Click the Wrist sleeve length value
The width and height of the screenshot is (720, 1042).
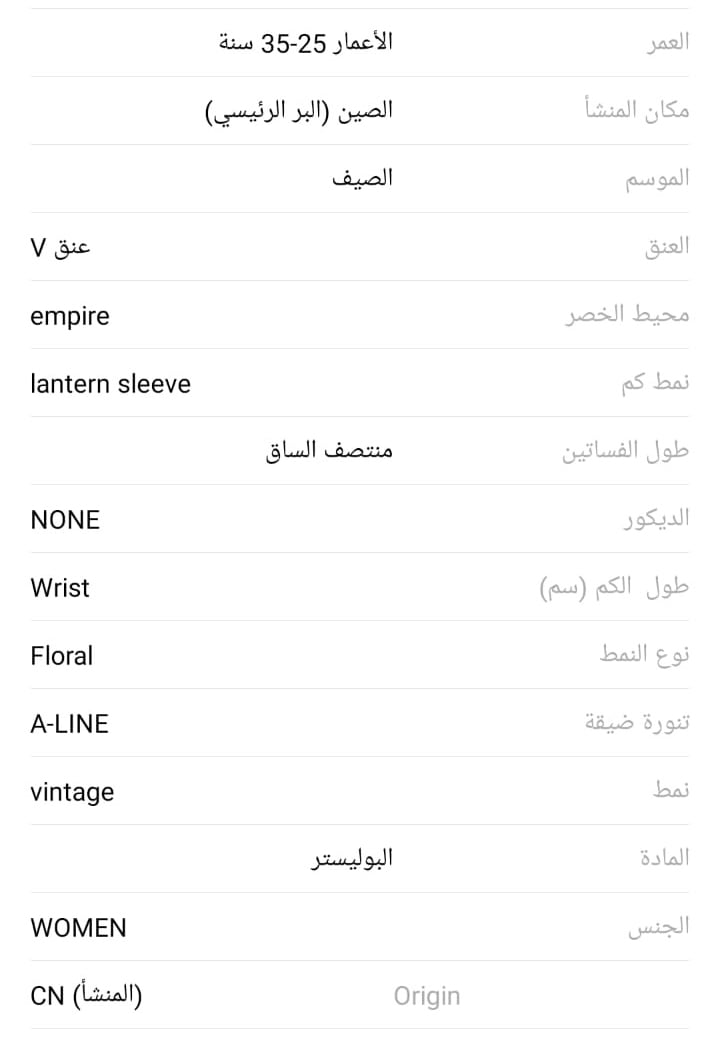pyautogui.click(x=60, y=588)
